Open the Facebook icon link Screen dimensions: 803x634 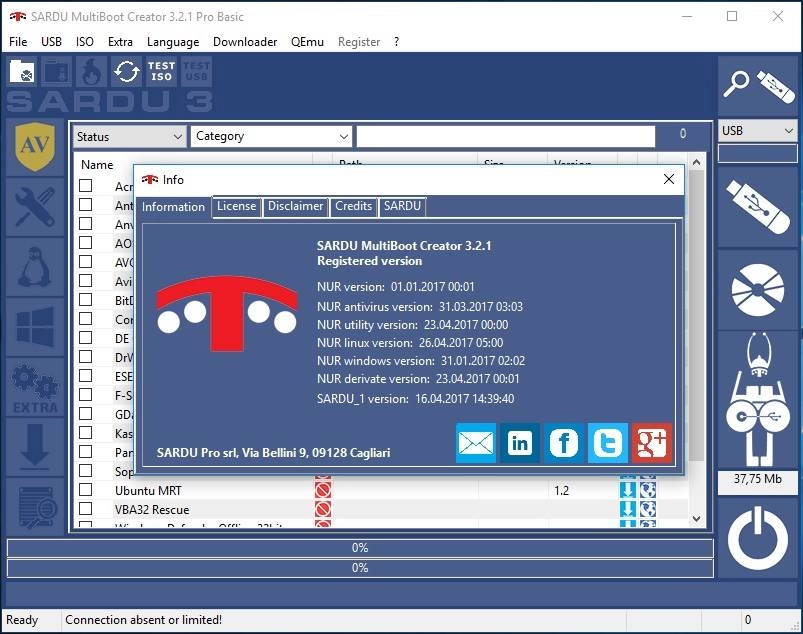564,443
